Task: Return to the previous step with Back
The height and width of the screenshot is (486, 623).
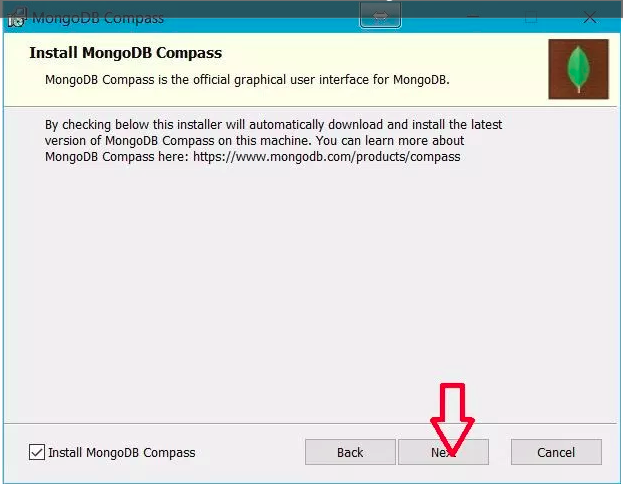Action: point(350,452)
